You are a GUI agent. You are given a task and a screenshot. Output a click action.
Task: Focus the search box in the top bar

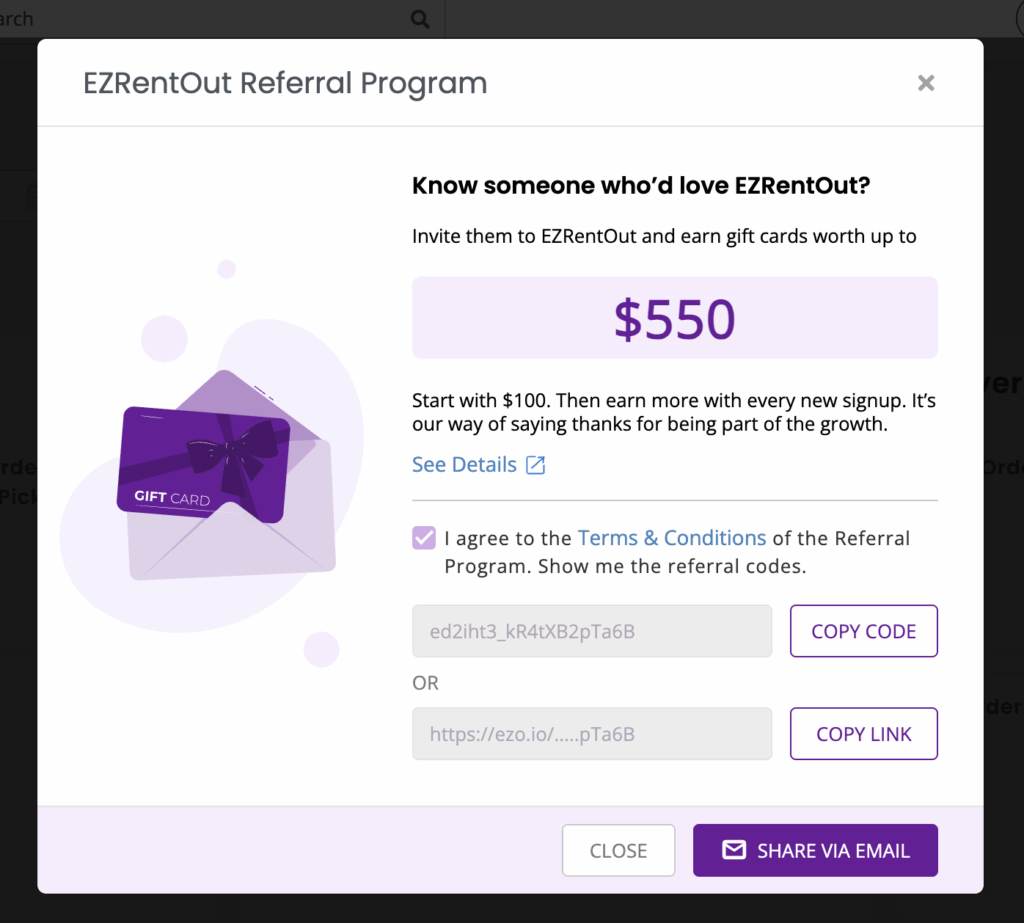200,19
